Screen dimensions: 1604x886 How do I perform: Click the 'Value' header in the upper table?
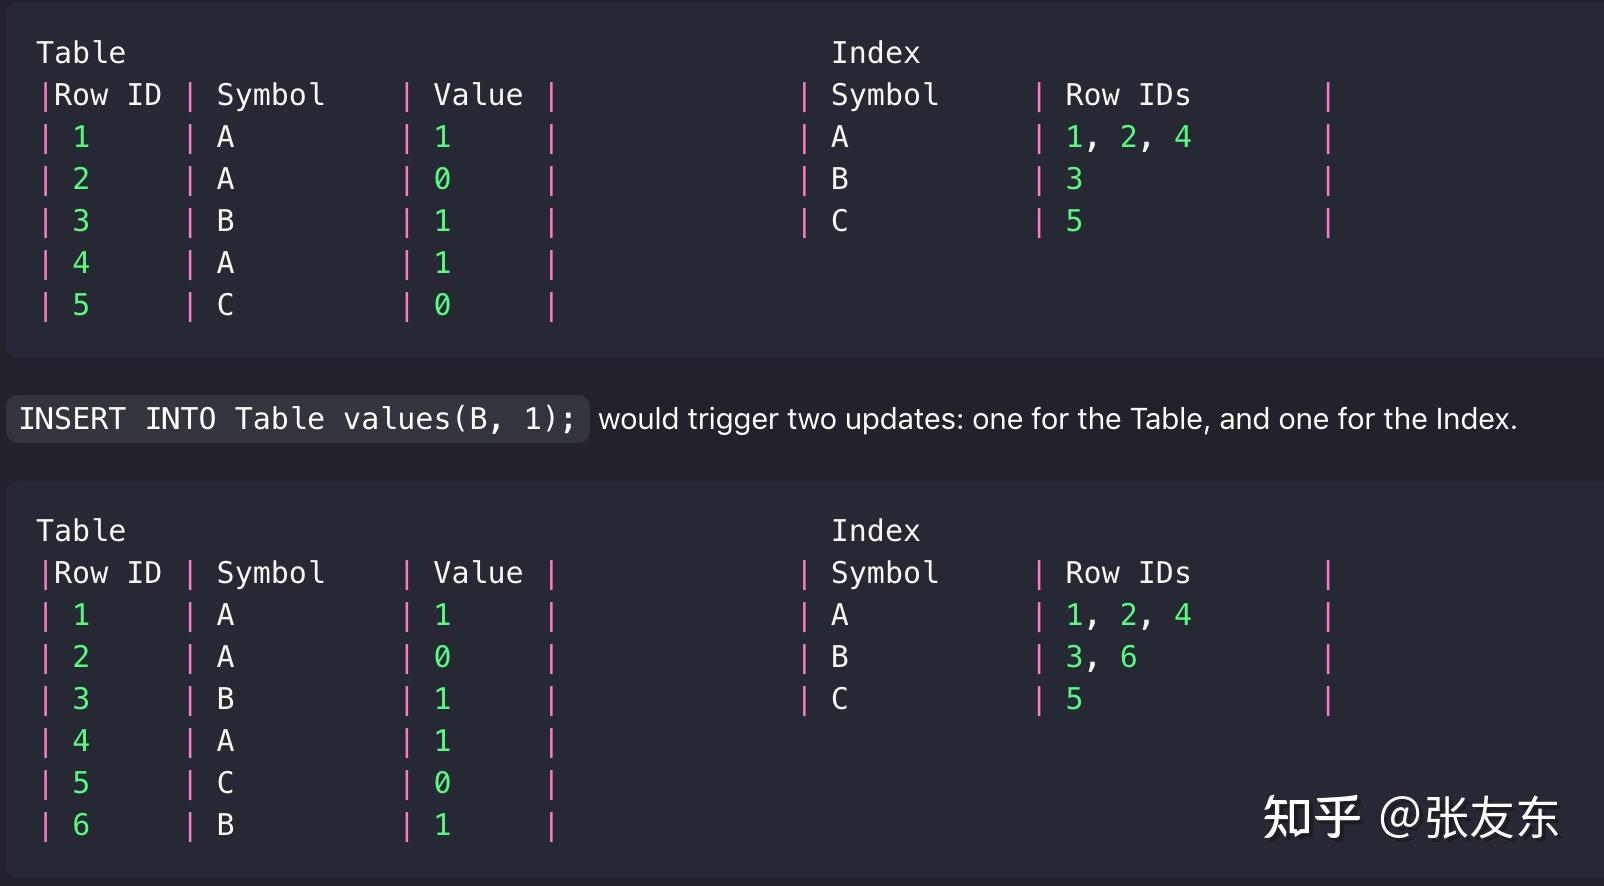pyautogui.click(x=478, y=95)
